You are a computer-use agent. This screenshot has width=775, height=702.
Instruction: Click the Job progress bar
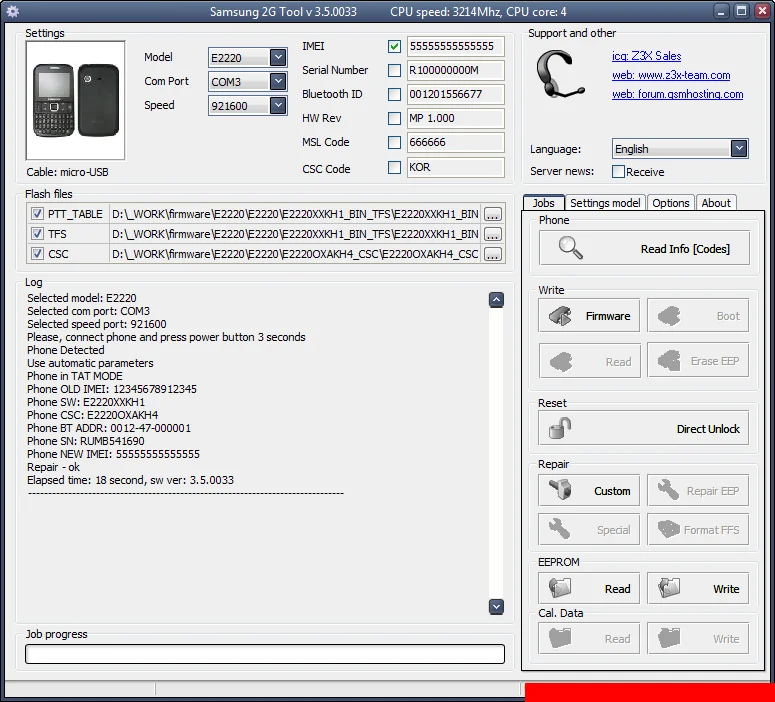coord(265,654)
